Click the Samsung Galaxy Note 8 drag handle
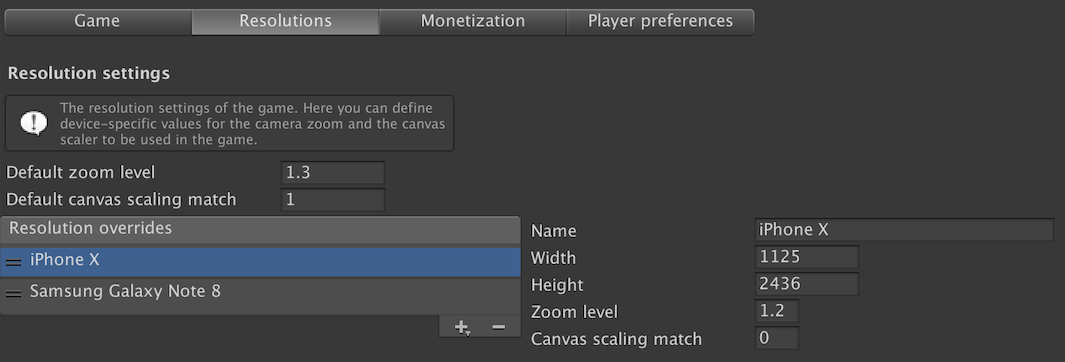 (14, 293)
